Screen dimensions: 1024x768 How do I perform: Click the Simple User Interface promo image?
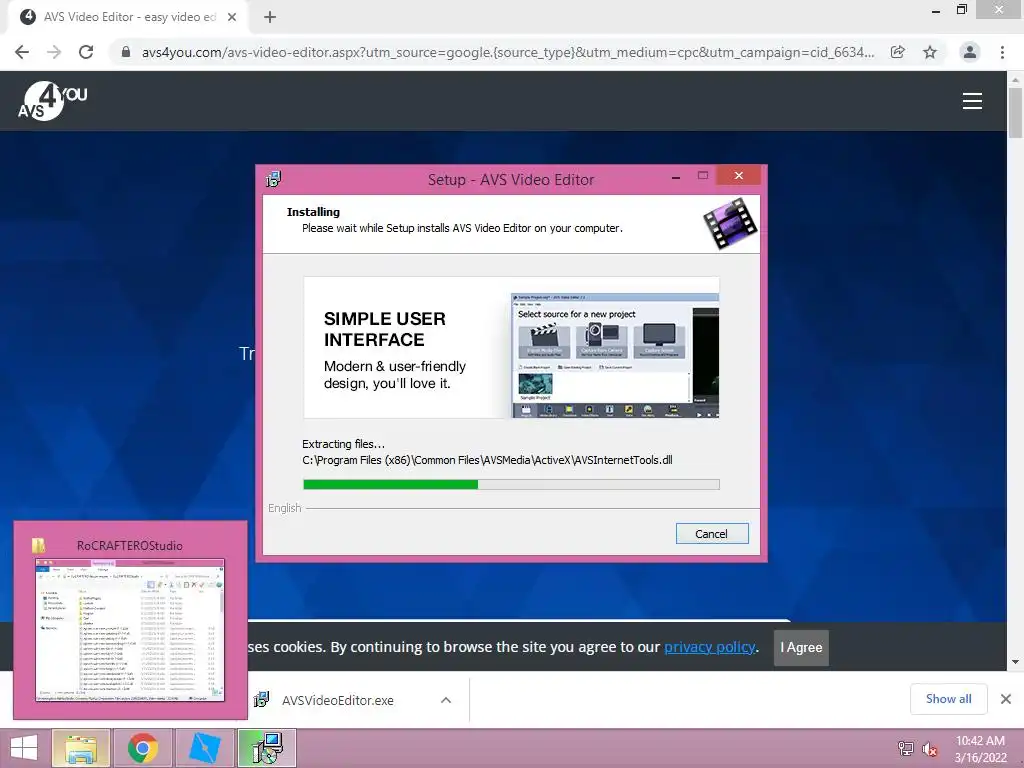point(511,347)
